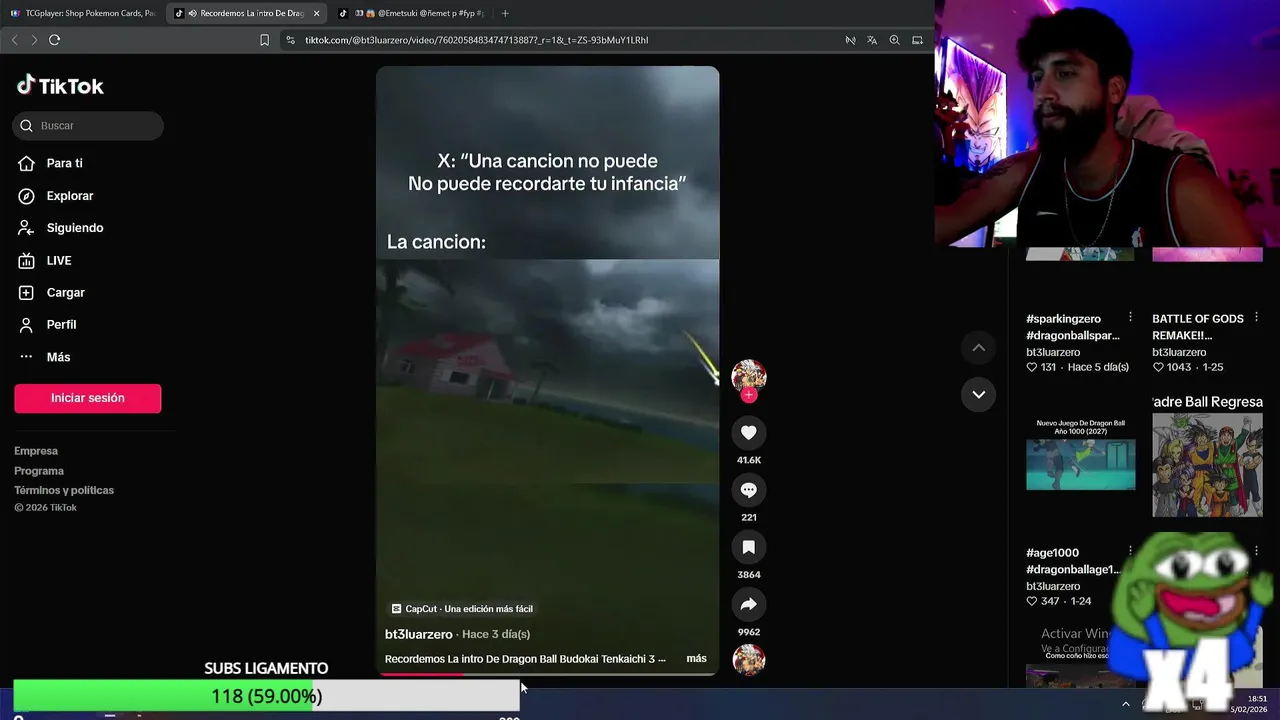
Task: Open options for BATTLE OF GODS video
Action: point(1256,317)
